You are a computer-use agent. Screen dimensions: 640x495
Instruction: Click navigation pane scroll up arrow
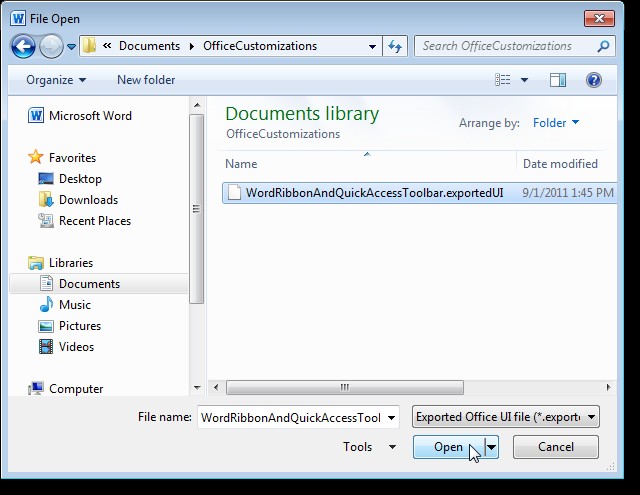197,105
